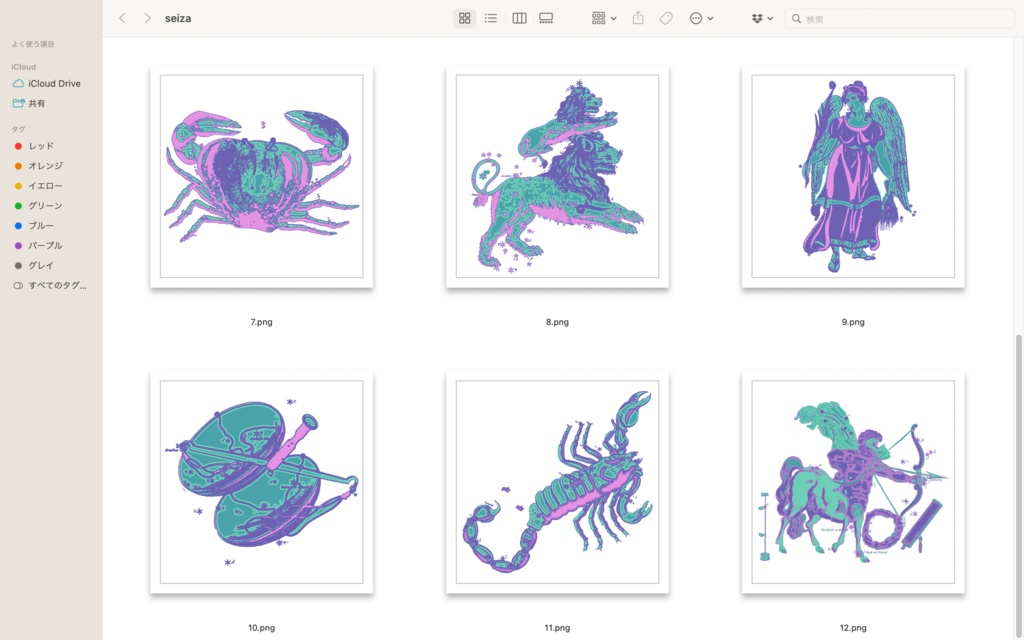Screen dimensions: 1024x640
Task: Switch to icon grid view
Action: (x=464, y=18)
